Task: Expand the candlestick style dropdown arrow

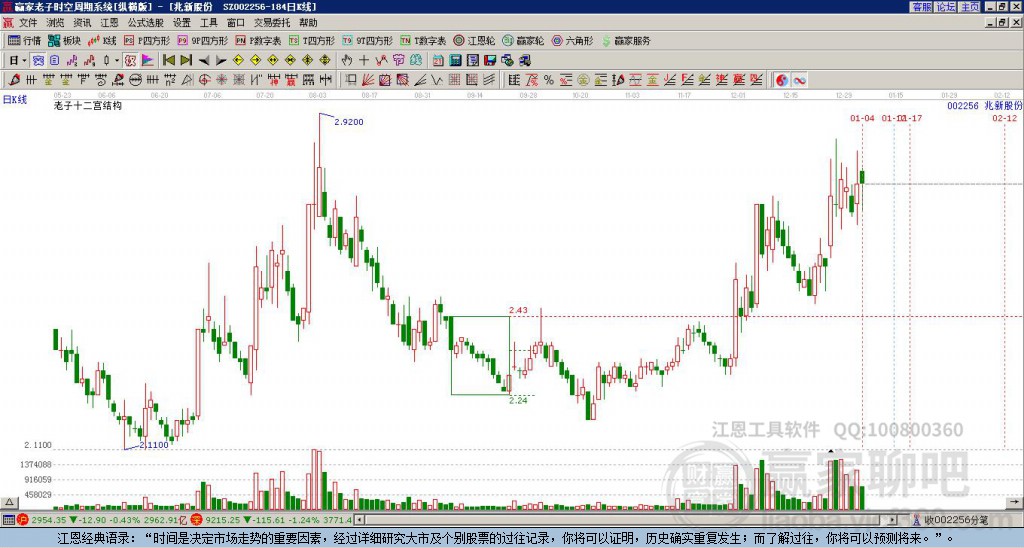Action: pyautogui.click(x=117, y=60)
